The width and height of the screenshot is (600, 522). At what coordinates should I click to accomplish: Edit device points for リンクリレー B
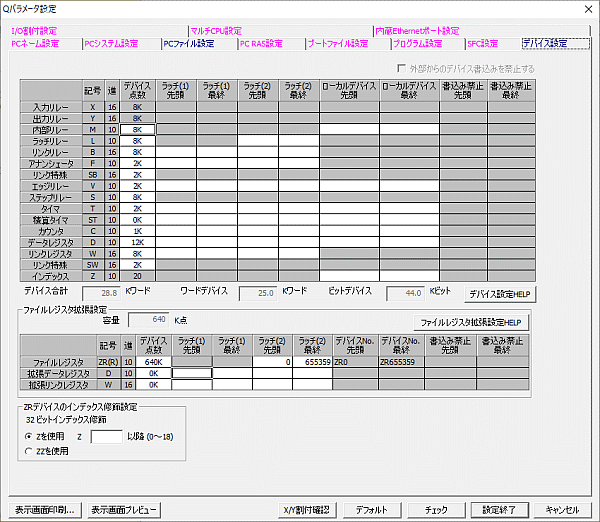(138, 152)
